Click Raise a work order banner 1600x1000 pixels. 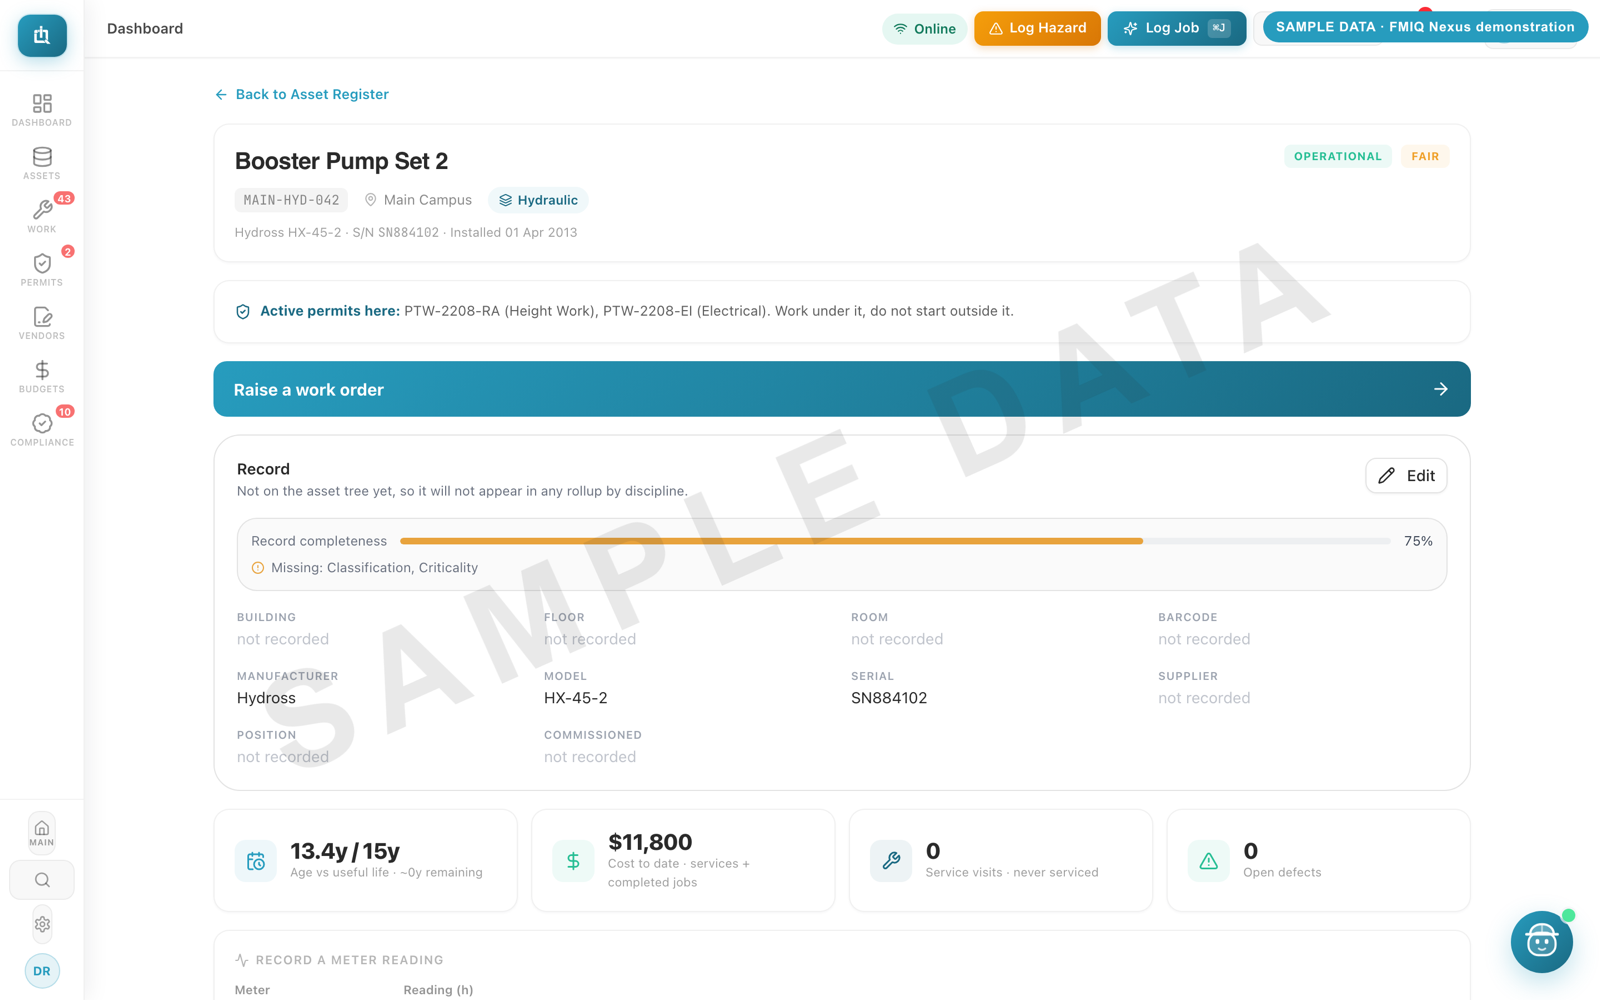click(x=842, y=389)
